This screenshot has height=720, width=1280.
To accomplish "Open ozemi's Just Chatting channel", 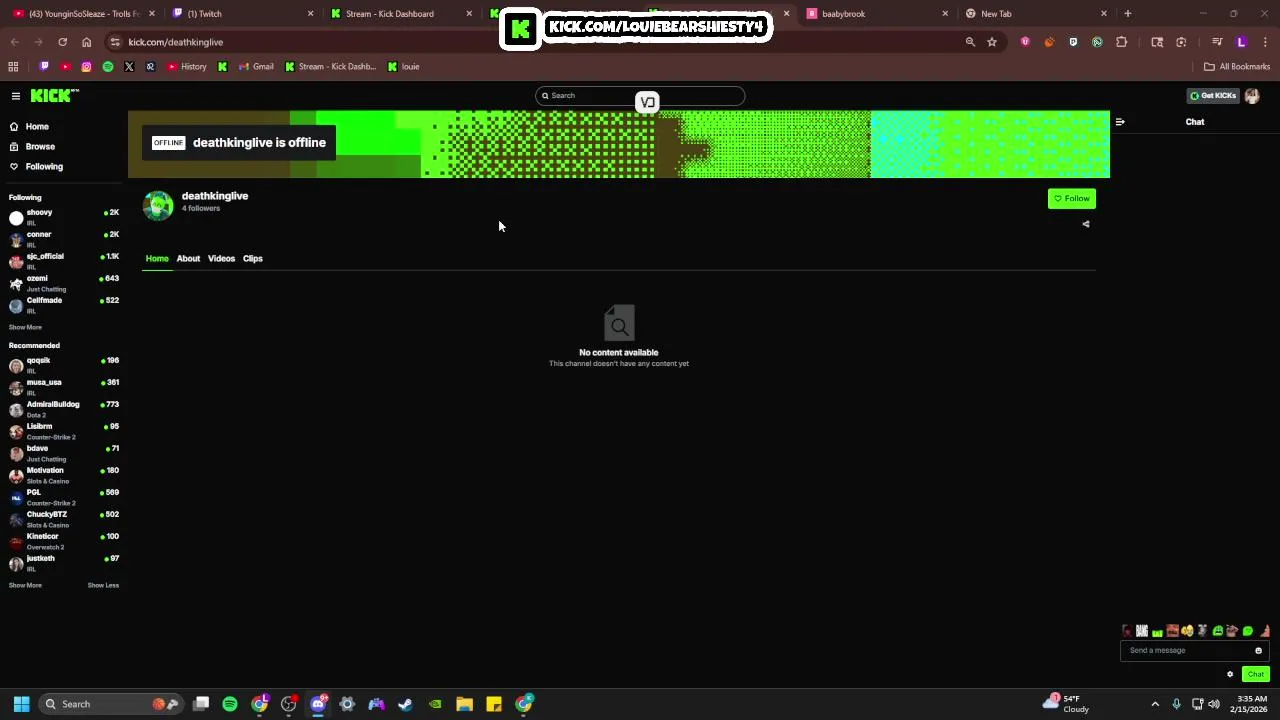I will (x=64, y=283).
